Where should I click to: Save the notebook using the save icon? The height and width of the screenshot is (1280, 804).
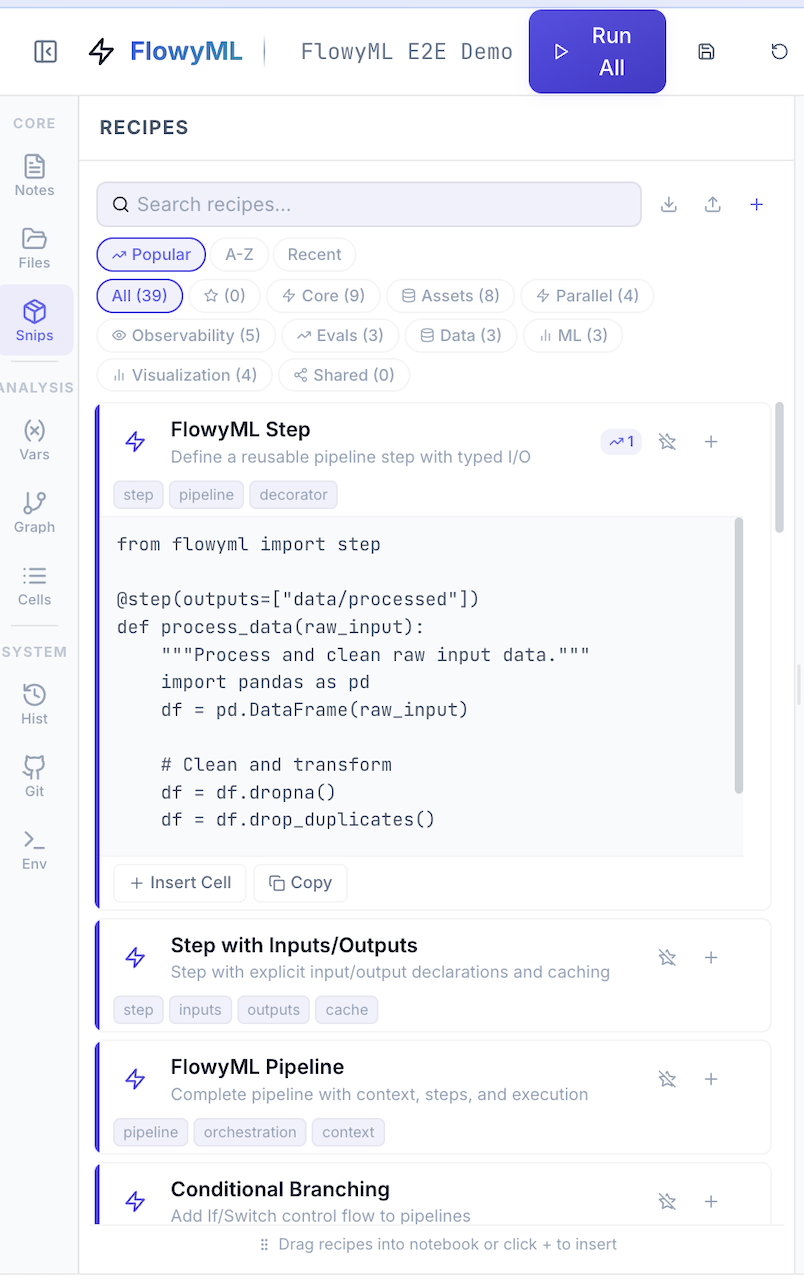tap(706, 51)
